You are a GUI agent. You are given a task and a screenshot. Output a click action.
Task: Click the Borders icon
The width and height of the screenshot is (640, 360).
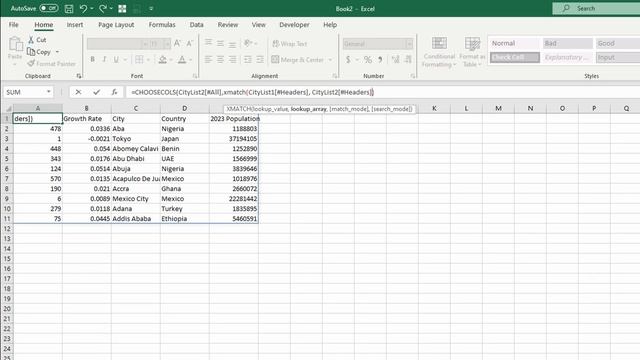coord(139,60)
